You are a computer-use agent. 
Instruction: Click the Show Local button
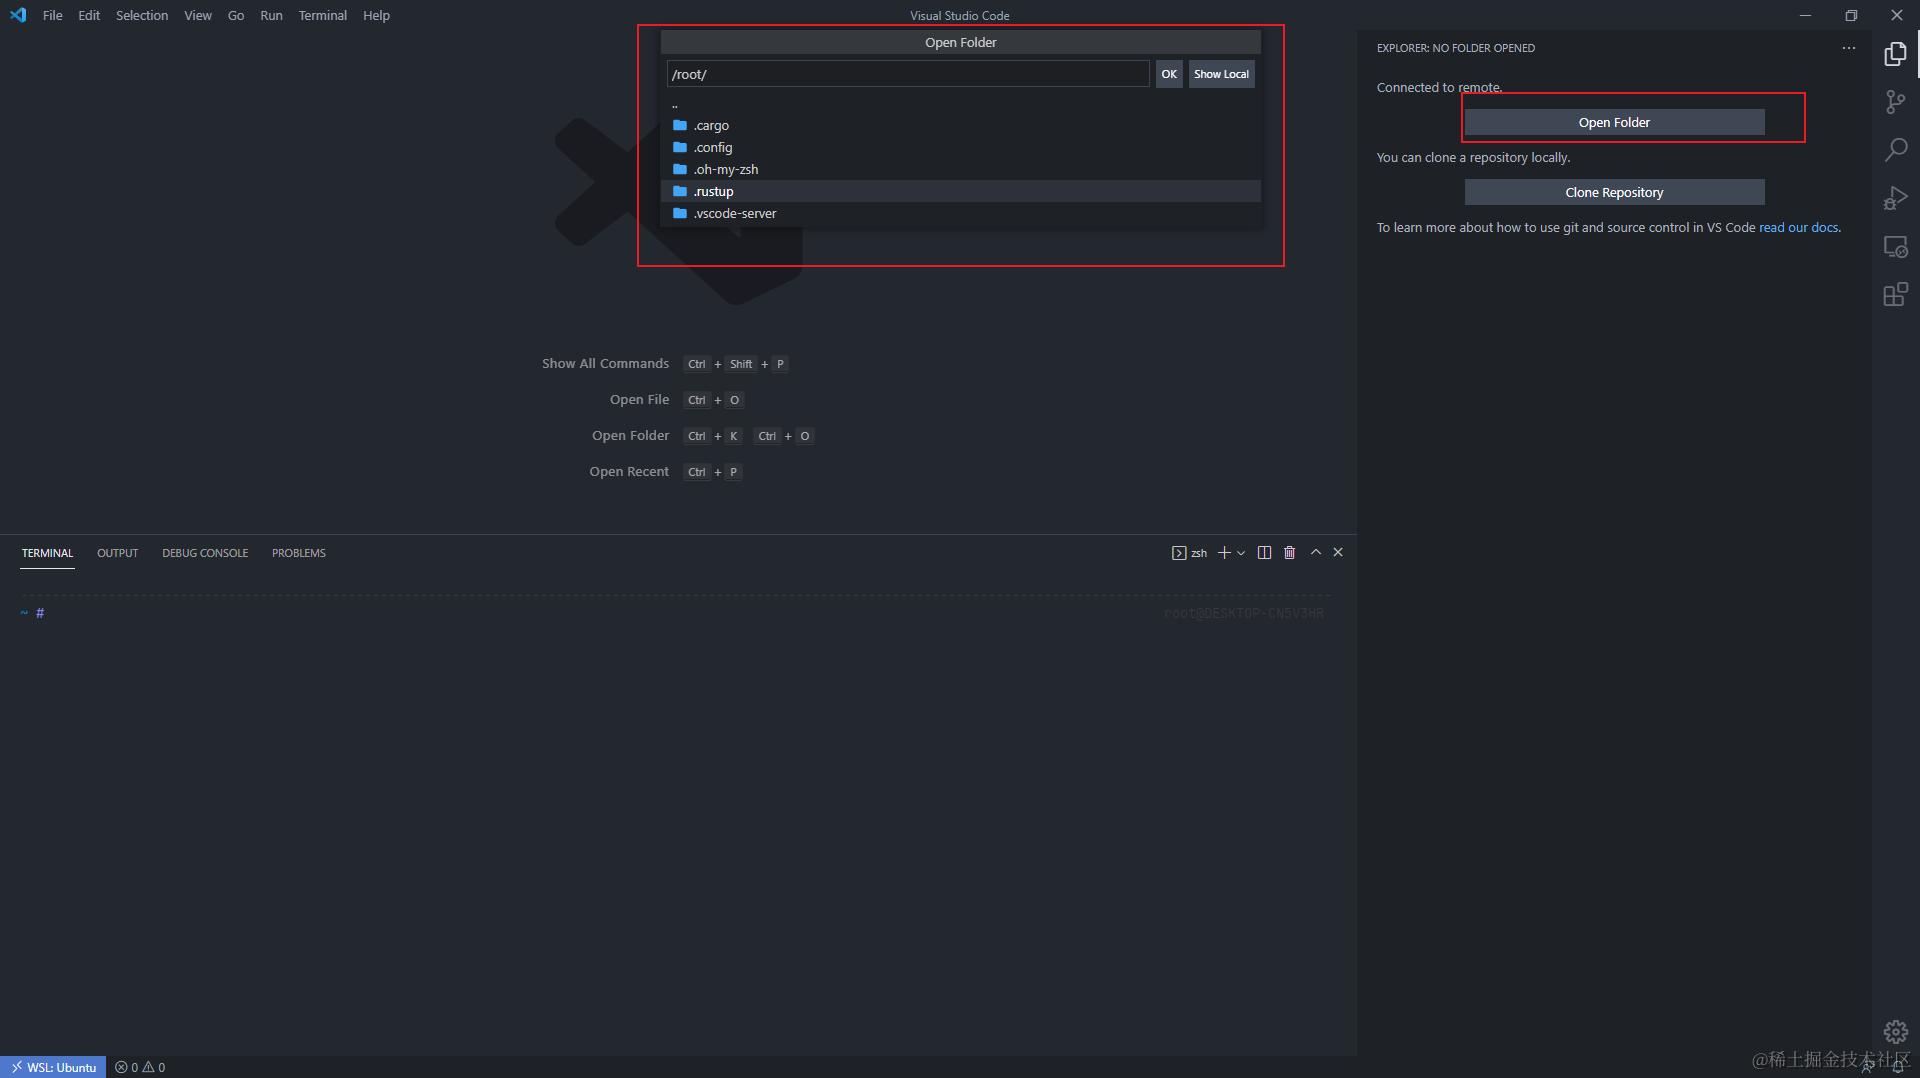[1221, 74]
